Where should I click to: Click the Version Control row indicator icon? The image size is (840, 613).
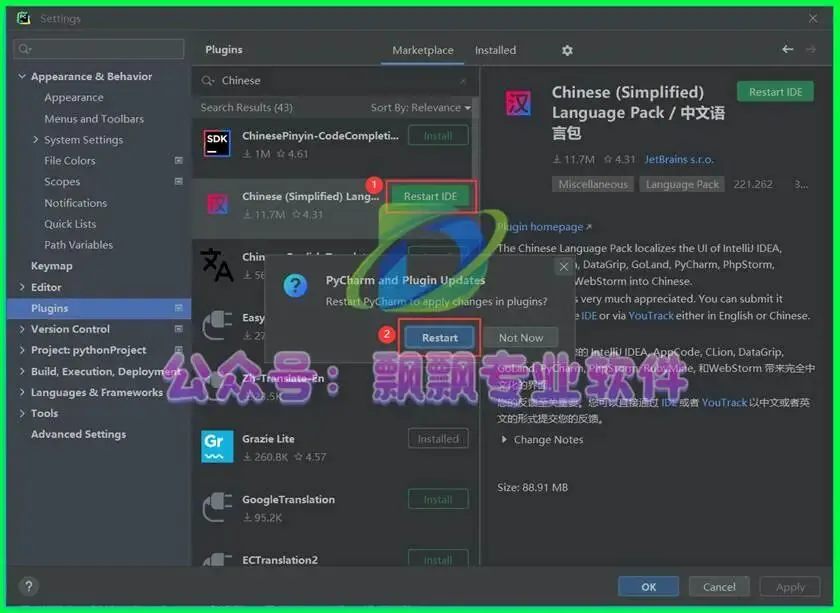point(179,328)
